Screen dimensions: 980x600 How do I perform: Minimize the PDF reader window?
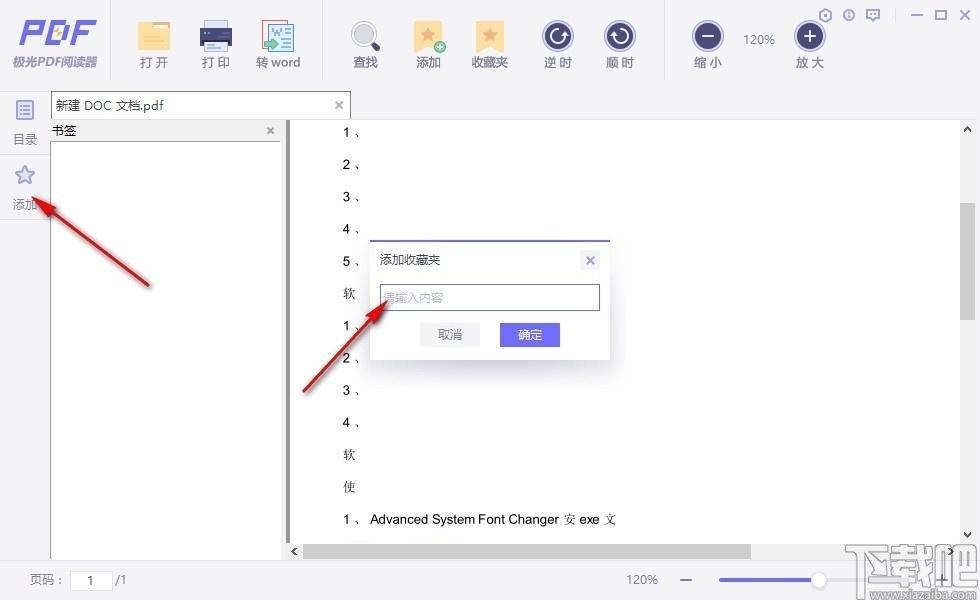tap(917, 15)
